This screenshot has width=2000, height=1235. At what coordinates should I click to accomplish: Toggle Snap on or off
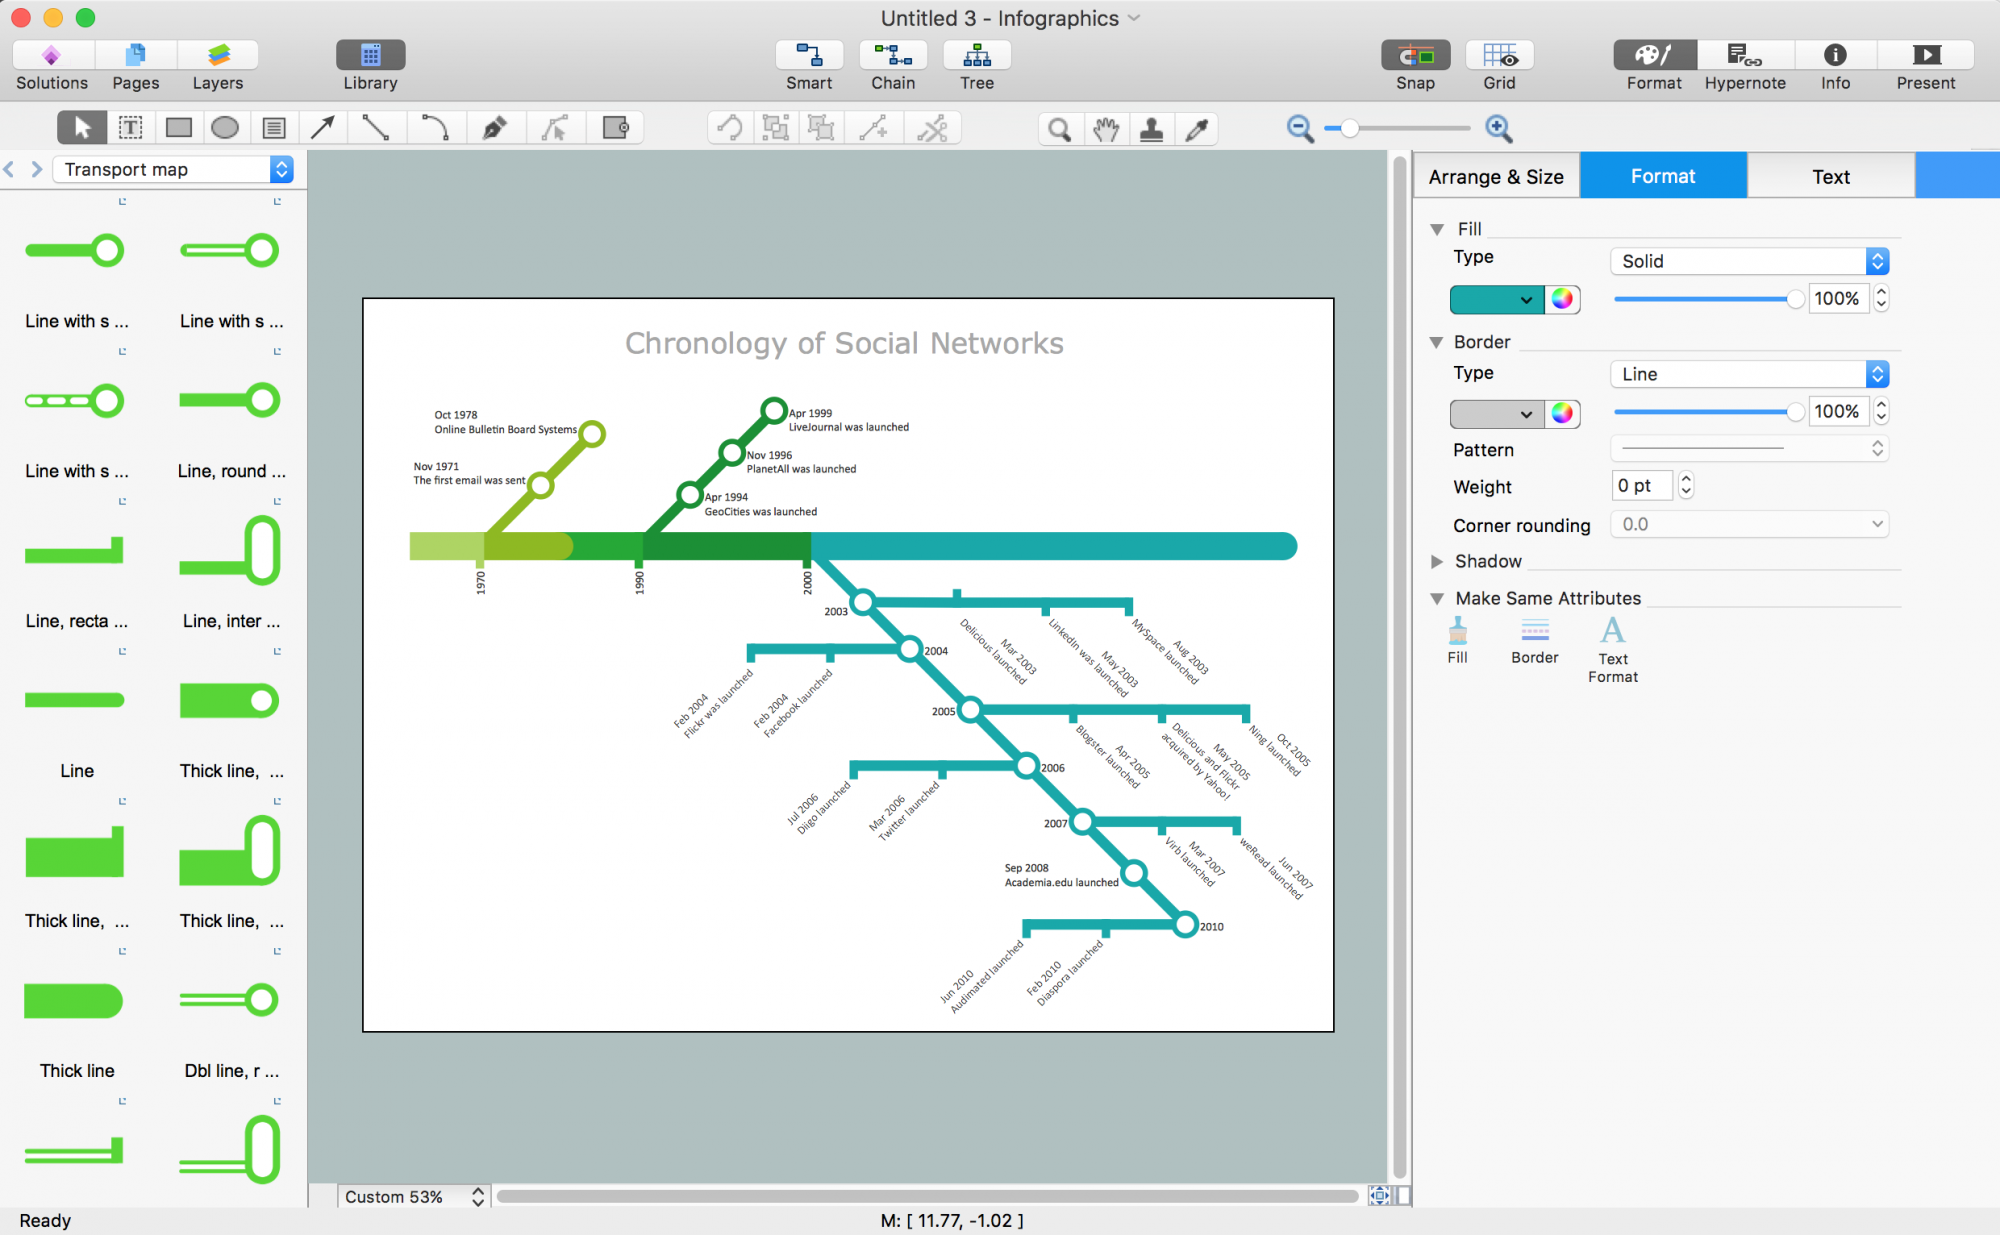click(1415, 66)
